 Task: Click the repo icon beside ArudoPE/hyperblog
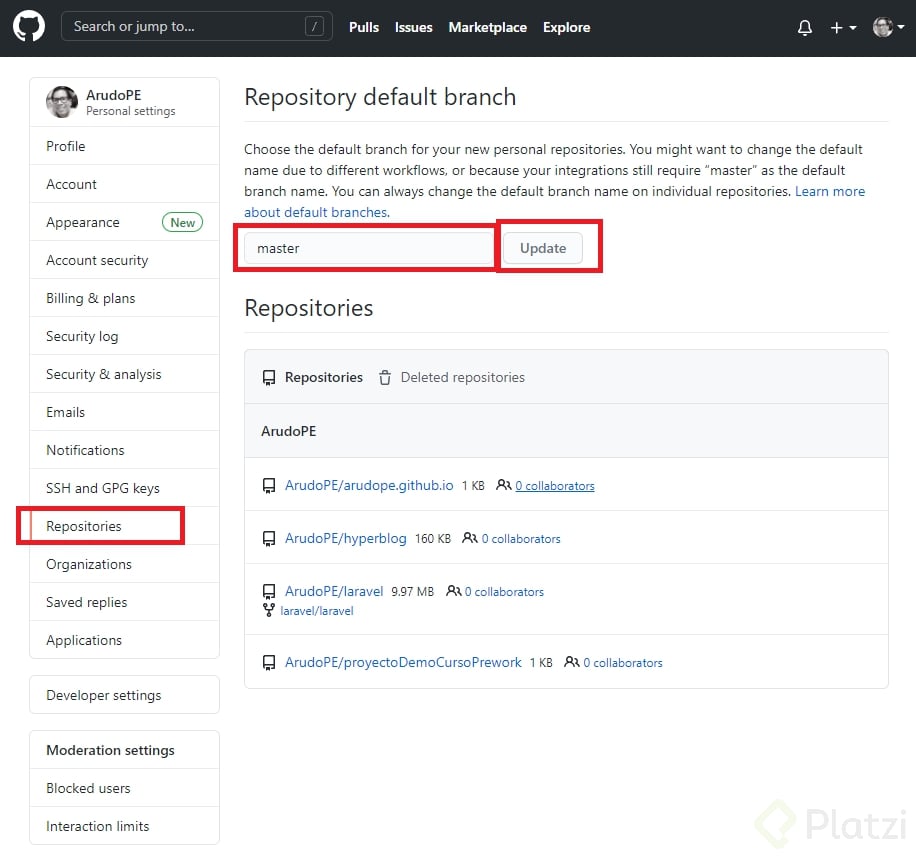click(269, 539)
